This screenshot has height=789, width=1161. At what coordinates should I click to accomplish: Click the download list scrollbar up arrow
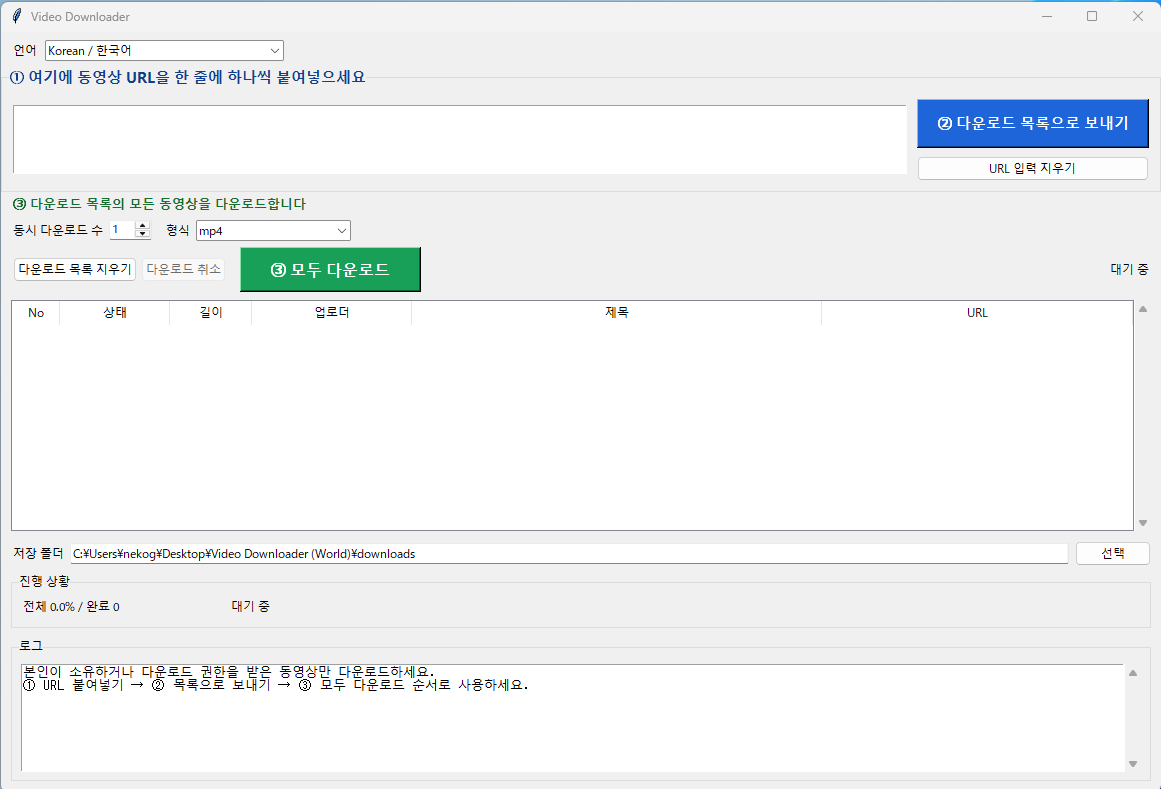1143,309
